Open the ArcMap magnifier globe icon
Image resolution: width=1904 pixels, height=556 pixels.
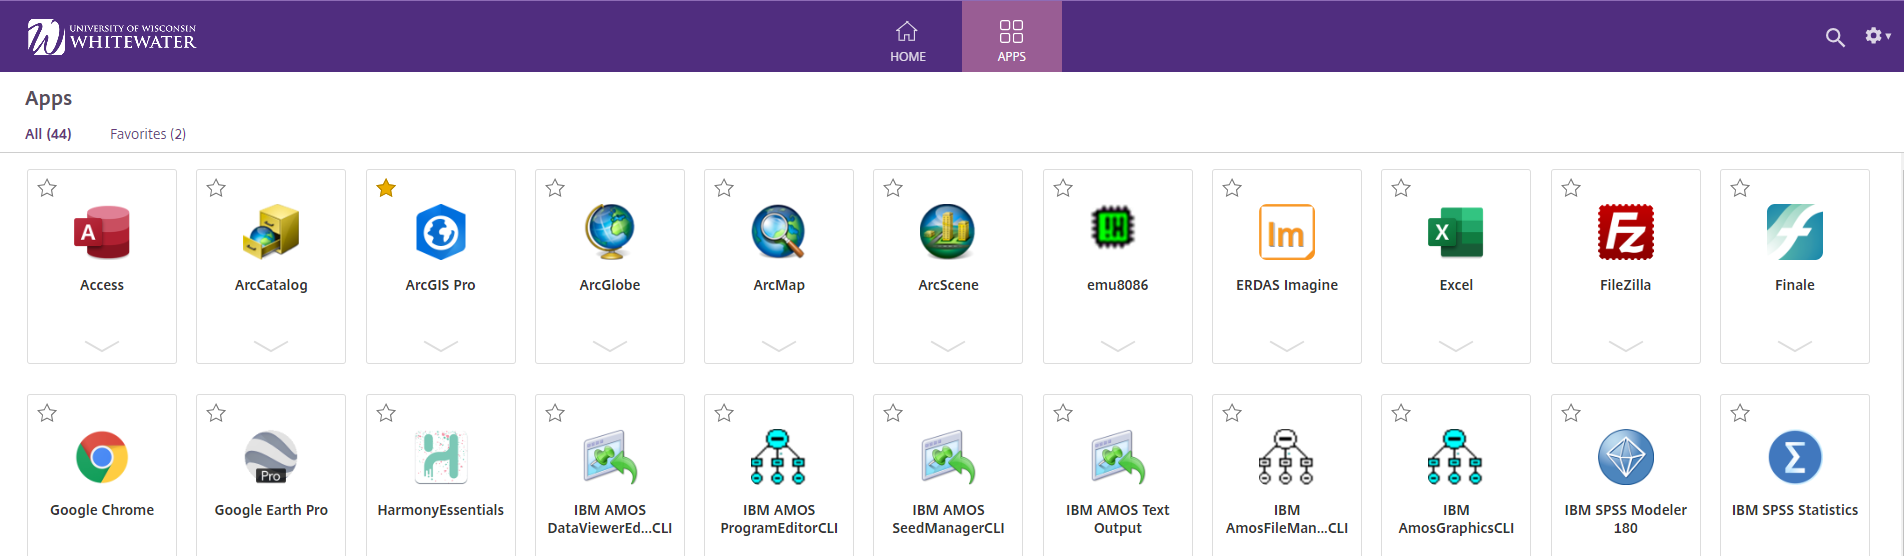[x=779, y=232]
